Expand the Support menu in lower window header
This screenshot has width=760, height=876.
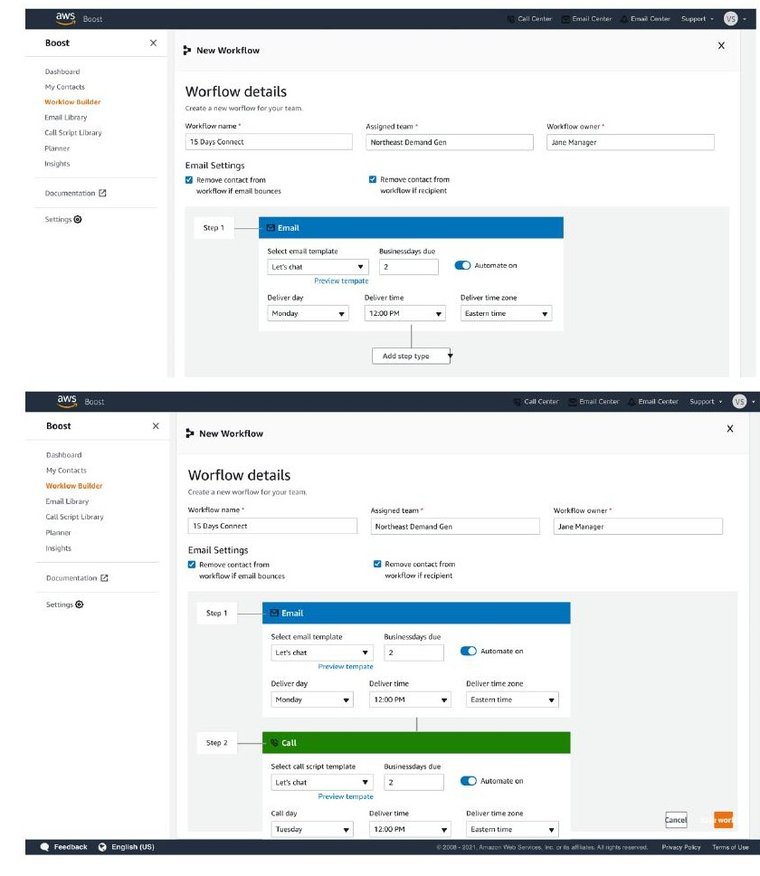click(705, 402)
